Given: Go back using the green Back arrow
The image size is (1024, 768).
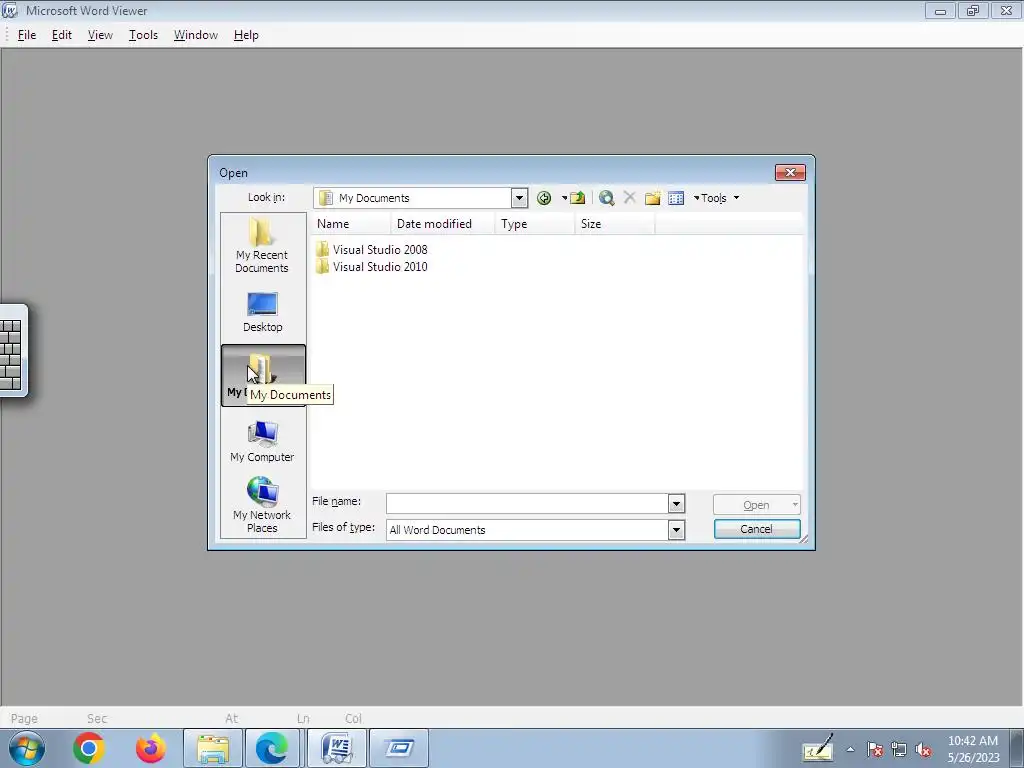Looking at the screenshot, I should (x=543, y=198).
